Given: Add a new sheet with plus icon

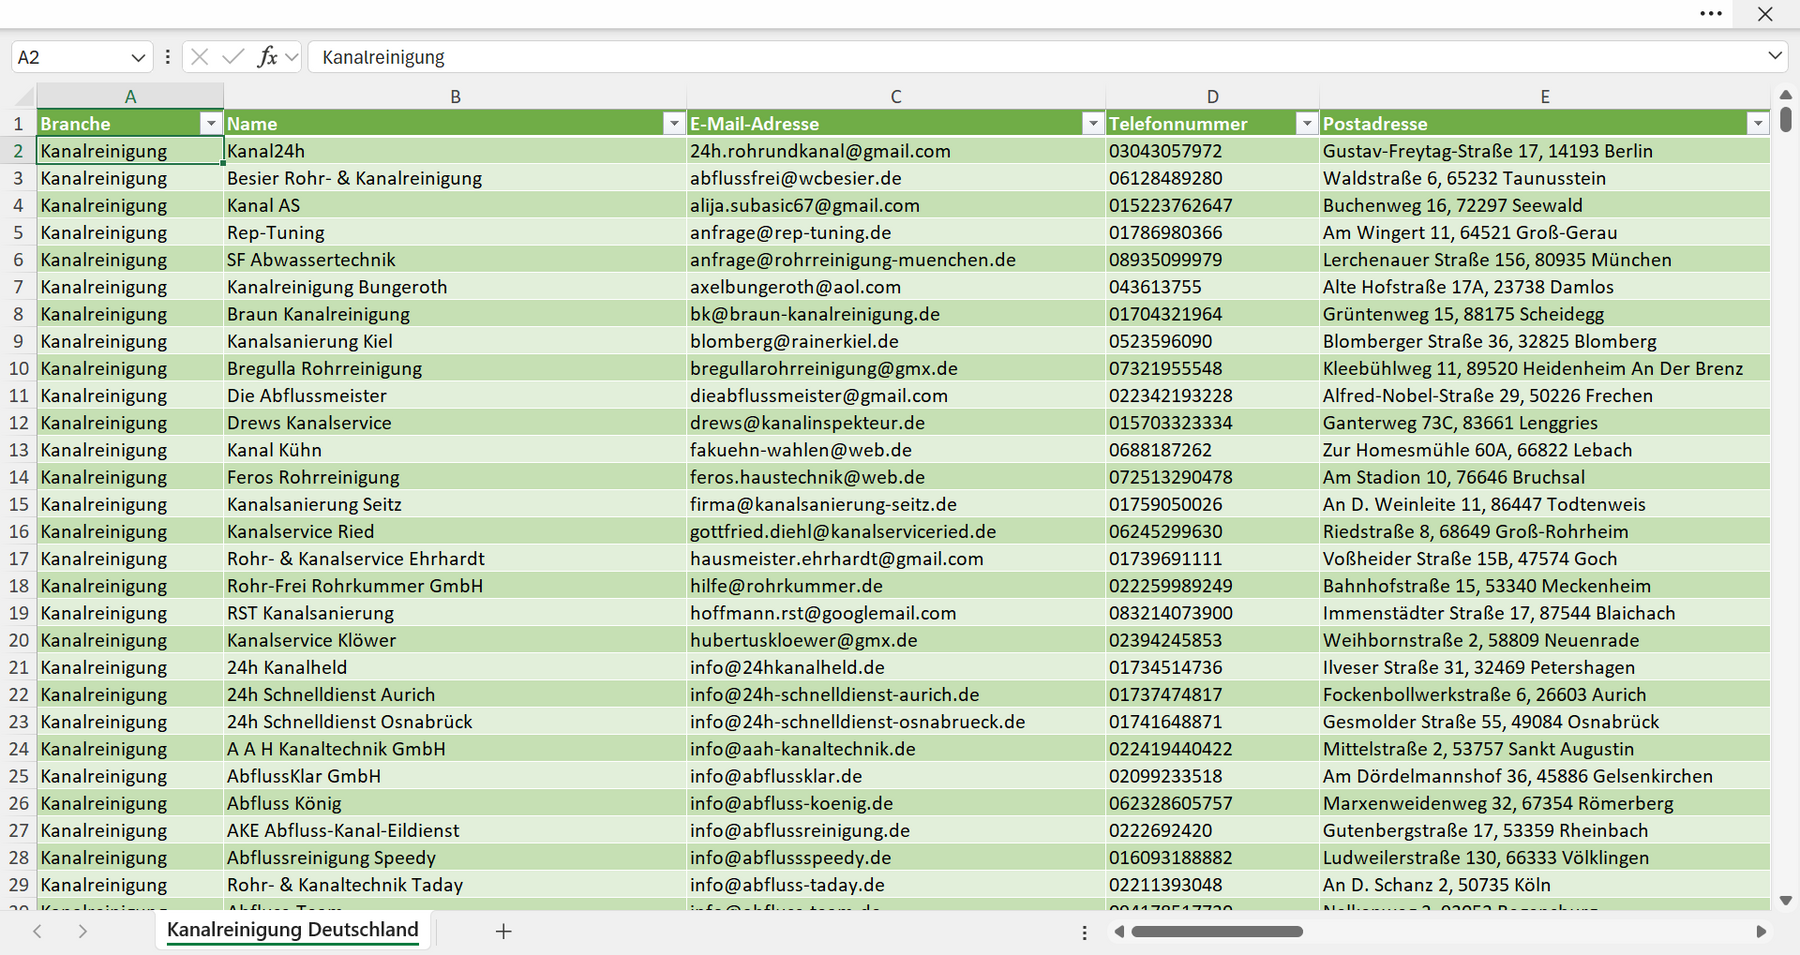Looking at the screenshot, I should [x=504, y=931].
